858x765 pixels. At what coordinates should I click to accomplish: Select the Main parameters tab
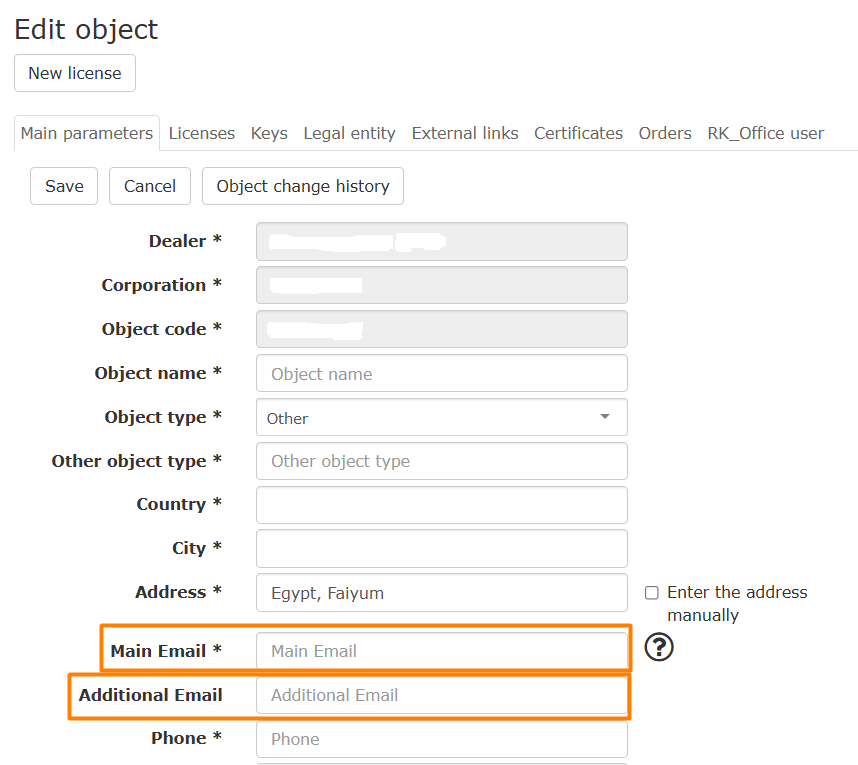point(87,133)
